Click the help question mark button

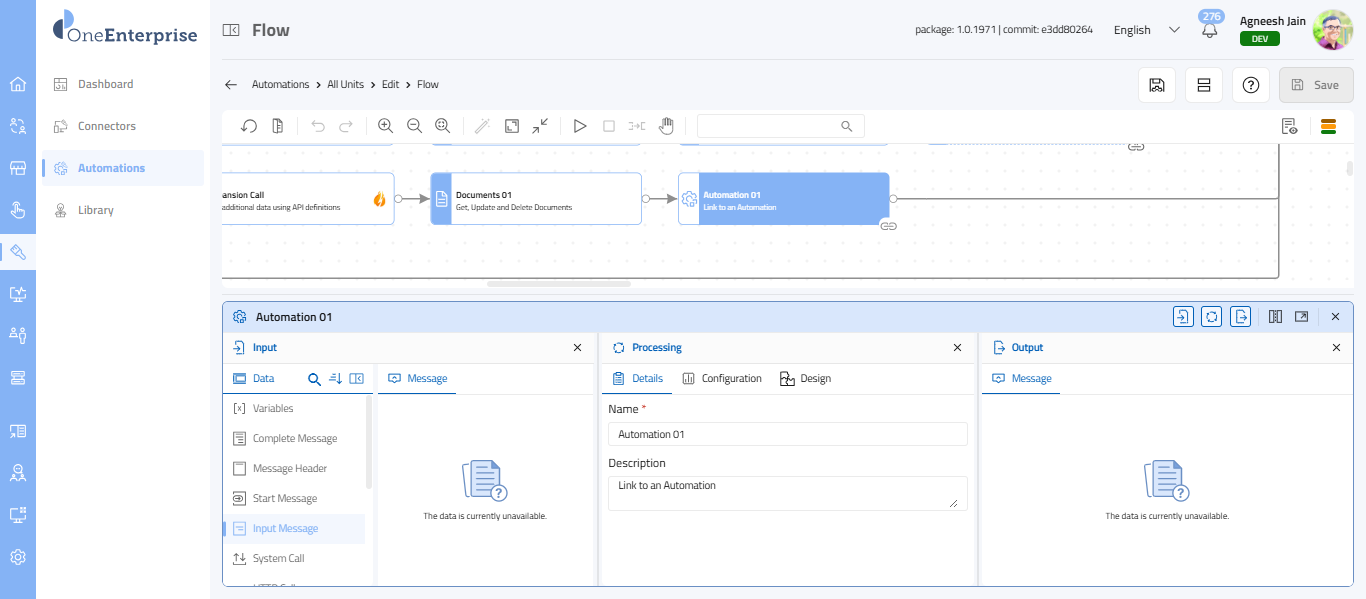pos(1250,85)
